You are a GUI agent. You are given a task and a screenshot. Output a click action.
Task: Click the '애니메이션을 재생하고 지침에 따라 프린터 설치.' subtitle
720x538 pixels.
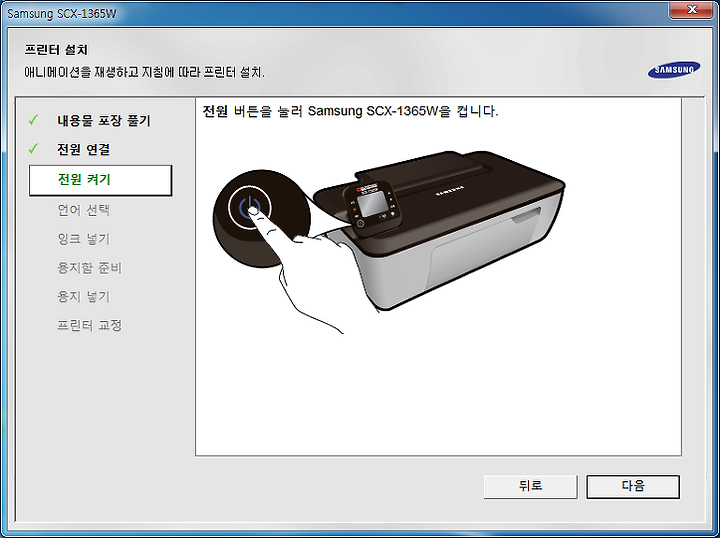point(144,73)
